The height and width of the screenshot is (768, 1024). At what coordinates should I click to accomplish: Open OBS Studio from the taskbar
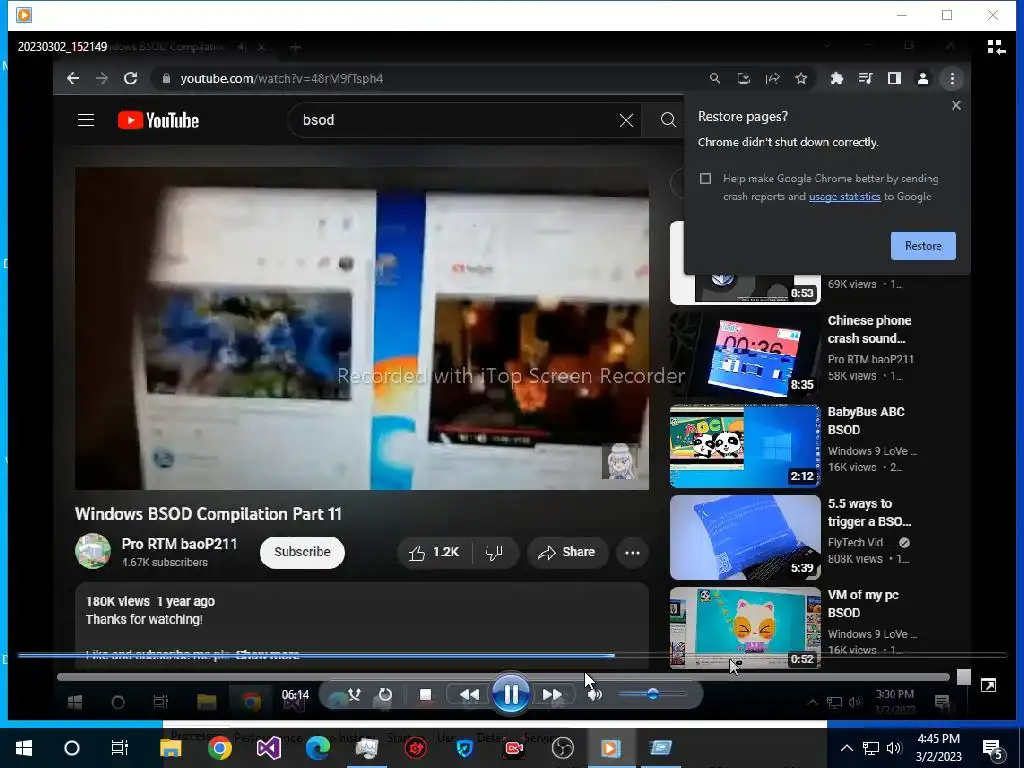[x=562, y=748]
